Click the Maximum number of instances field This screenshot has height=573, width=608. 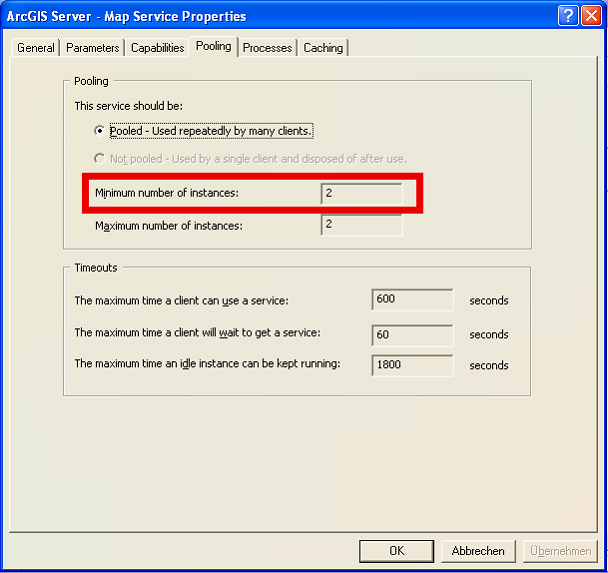[x=361, y=225]
